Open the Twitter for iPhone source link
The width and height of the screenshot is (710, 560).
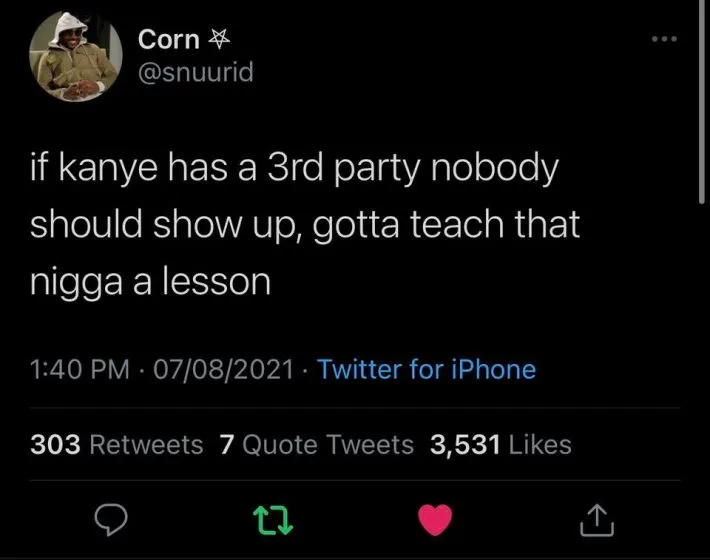coord(427,369)
